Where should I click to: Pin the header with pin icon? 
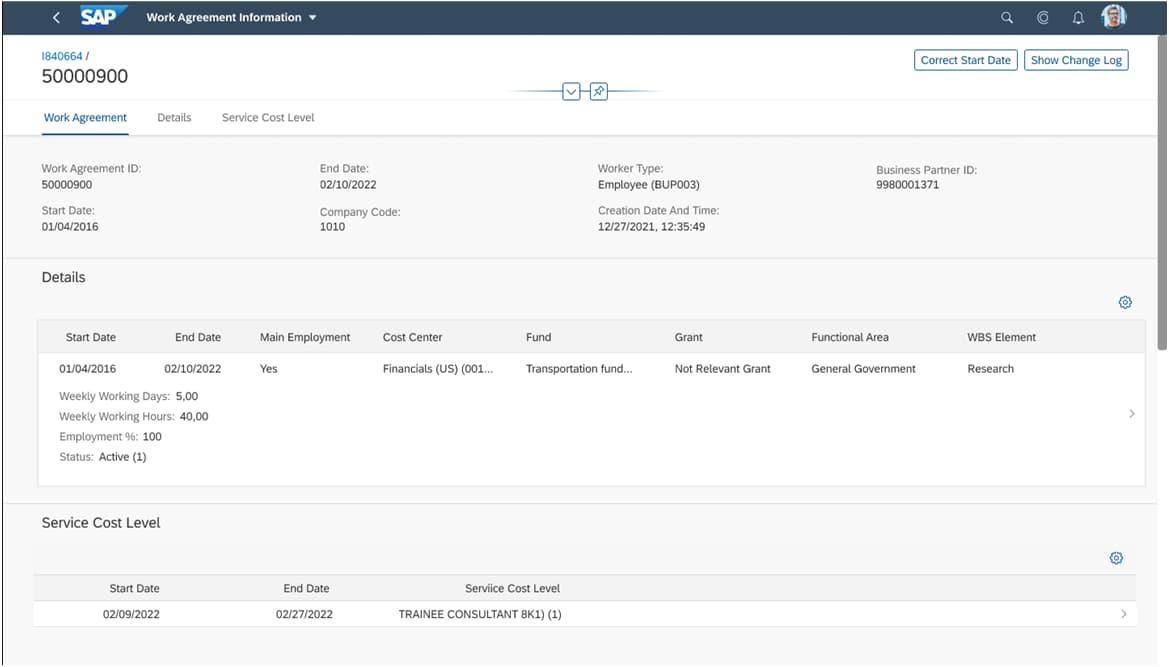tap(599, 92)
